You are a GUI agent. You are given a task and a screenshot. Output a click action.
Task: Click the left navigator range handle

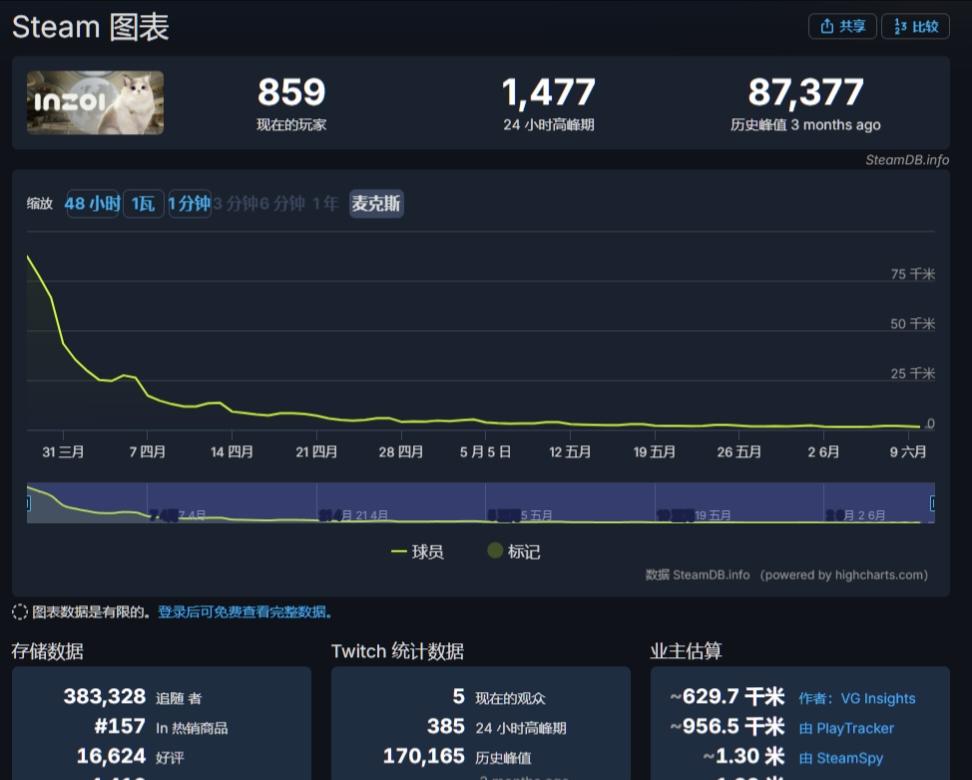click(29, 503)
